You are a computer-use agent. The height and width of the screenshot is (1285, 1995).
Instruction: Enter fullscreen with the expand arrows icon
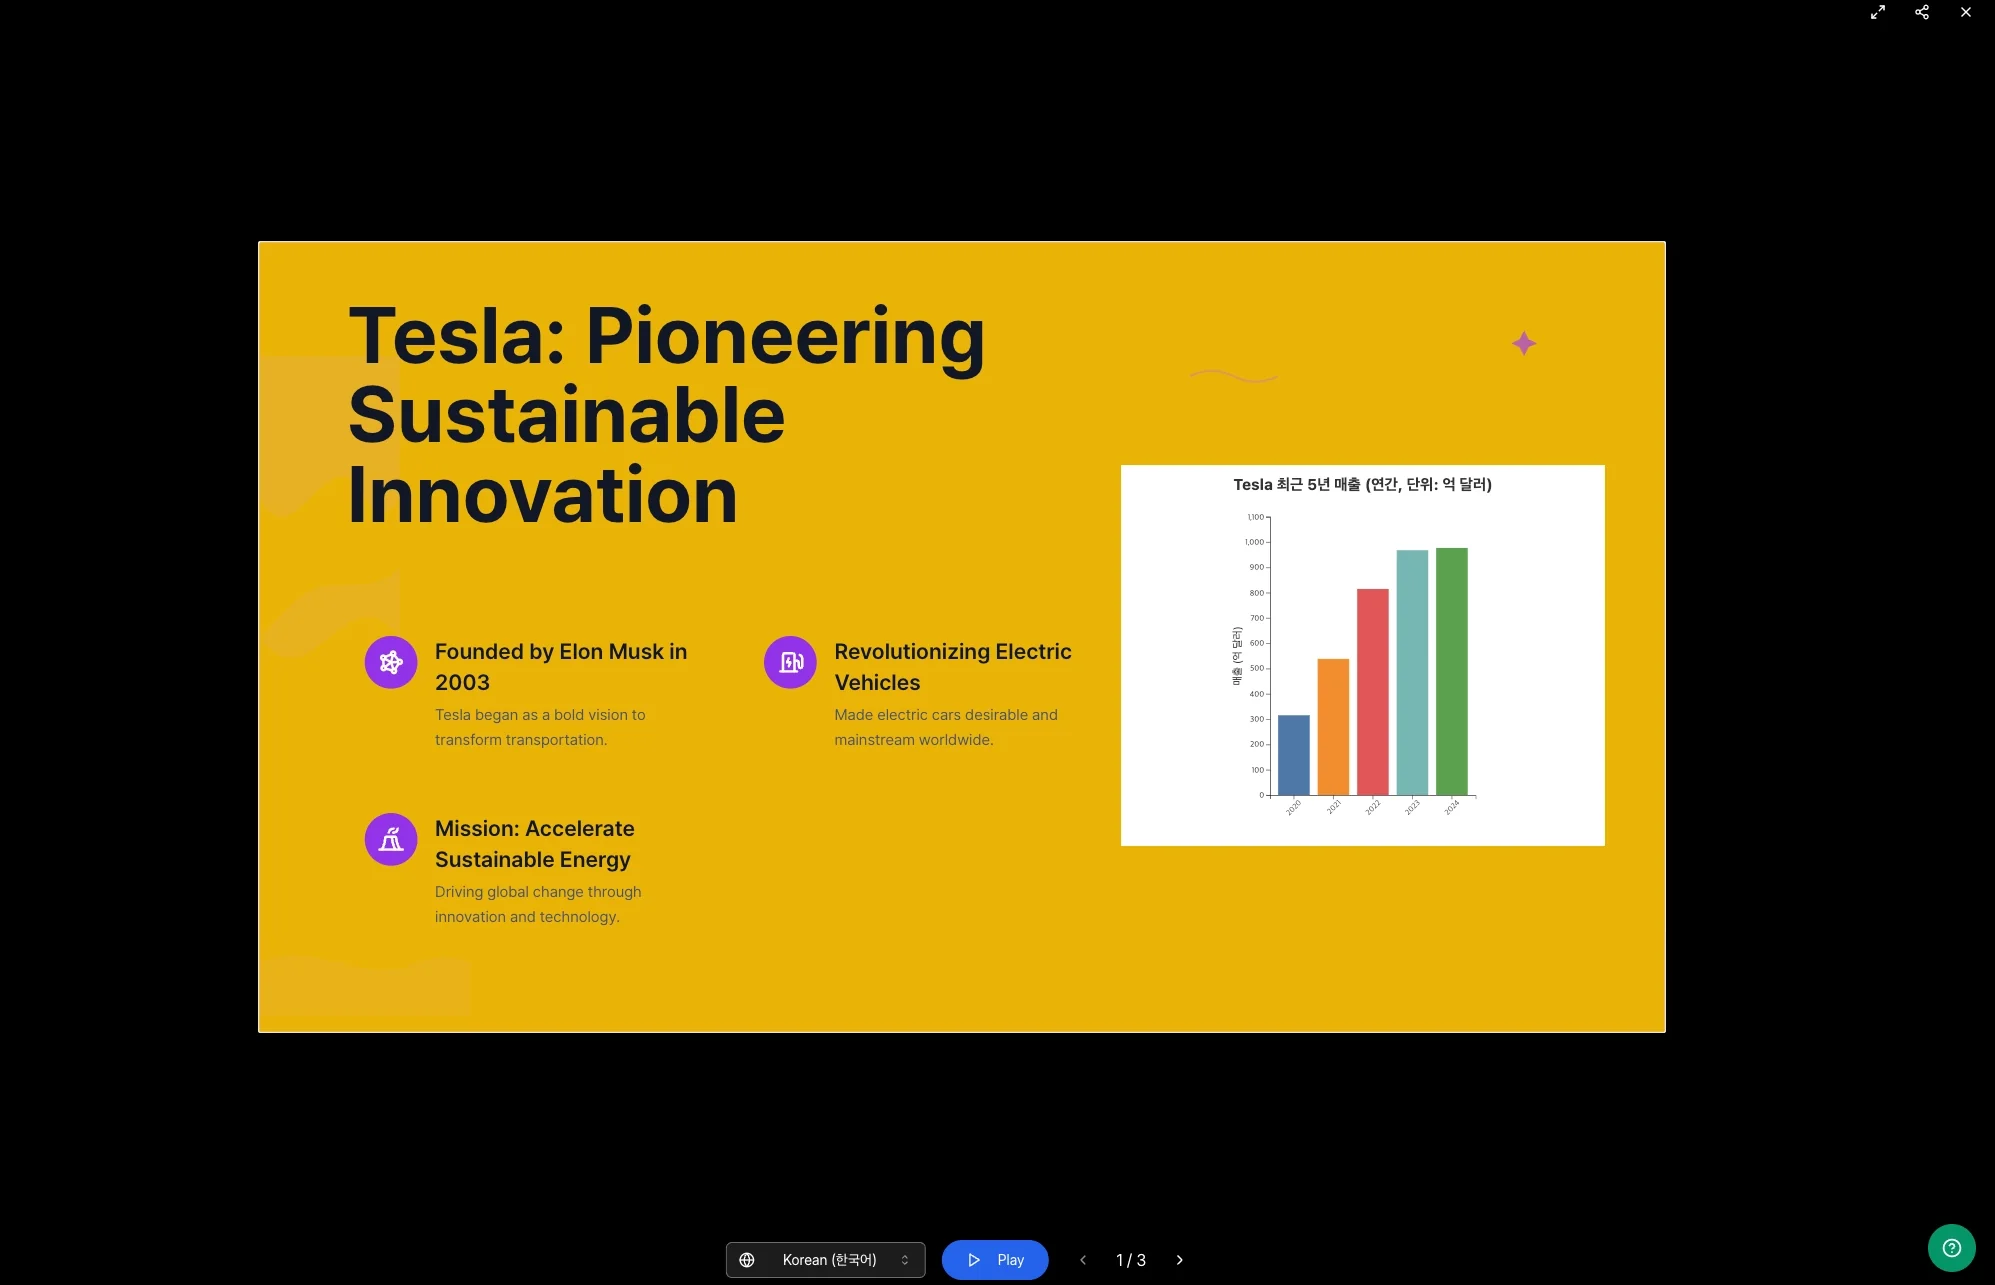coord(1877,12)
